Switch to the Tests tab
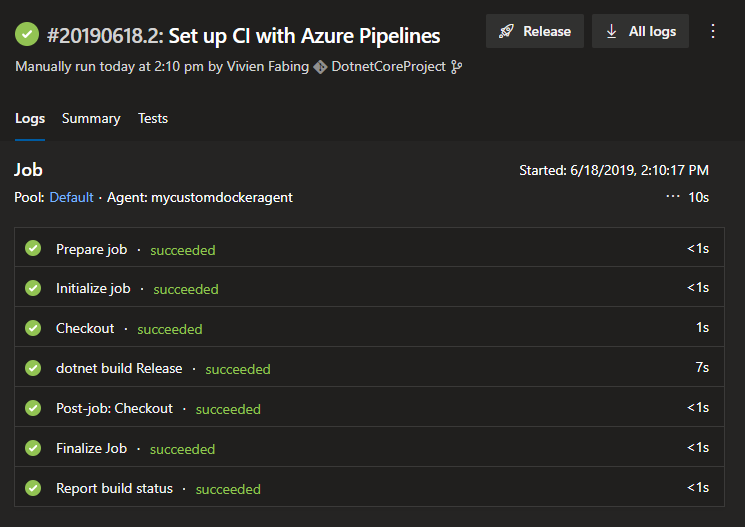 point(153,118)
